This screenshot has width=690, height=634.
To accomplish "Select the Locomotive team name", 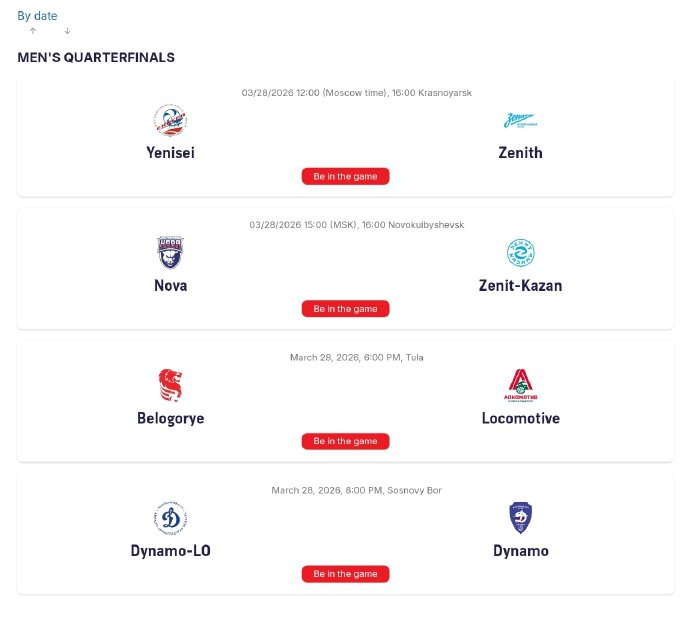I will click(521, 418).
